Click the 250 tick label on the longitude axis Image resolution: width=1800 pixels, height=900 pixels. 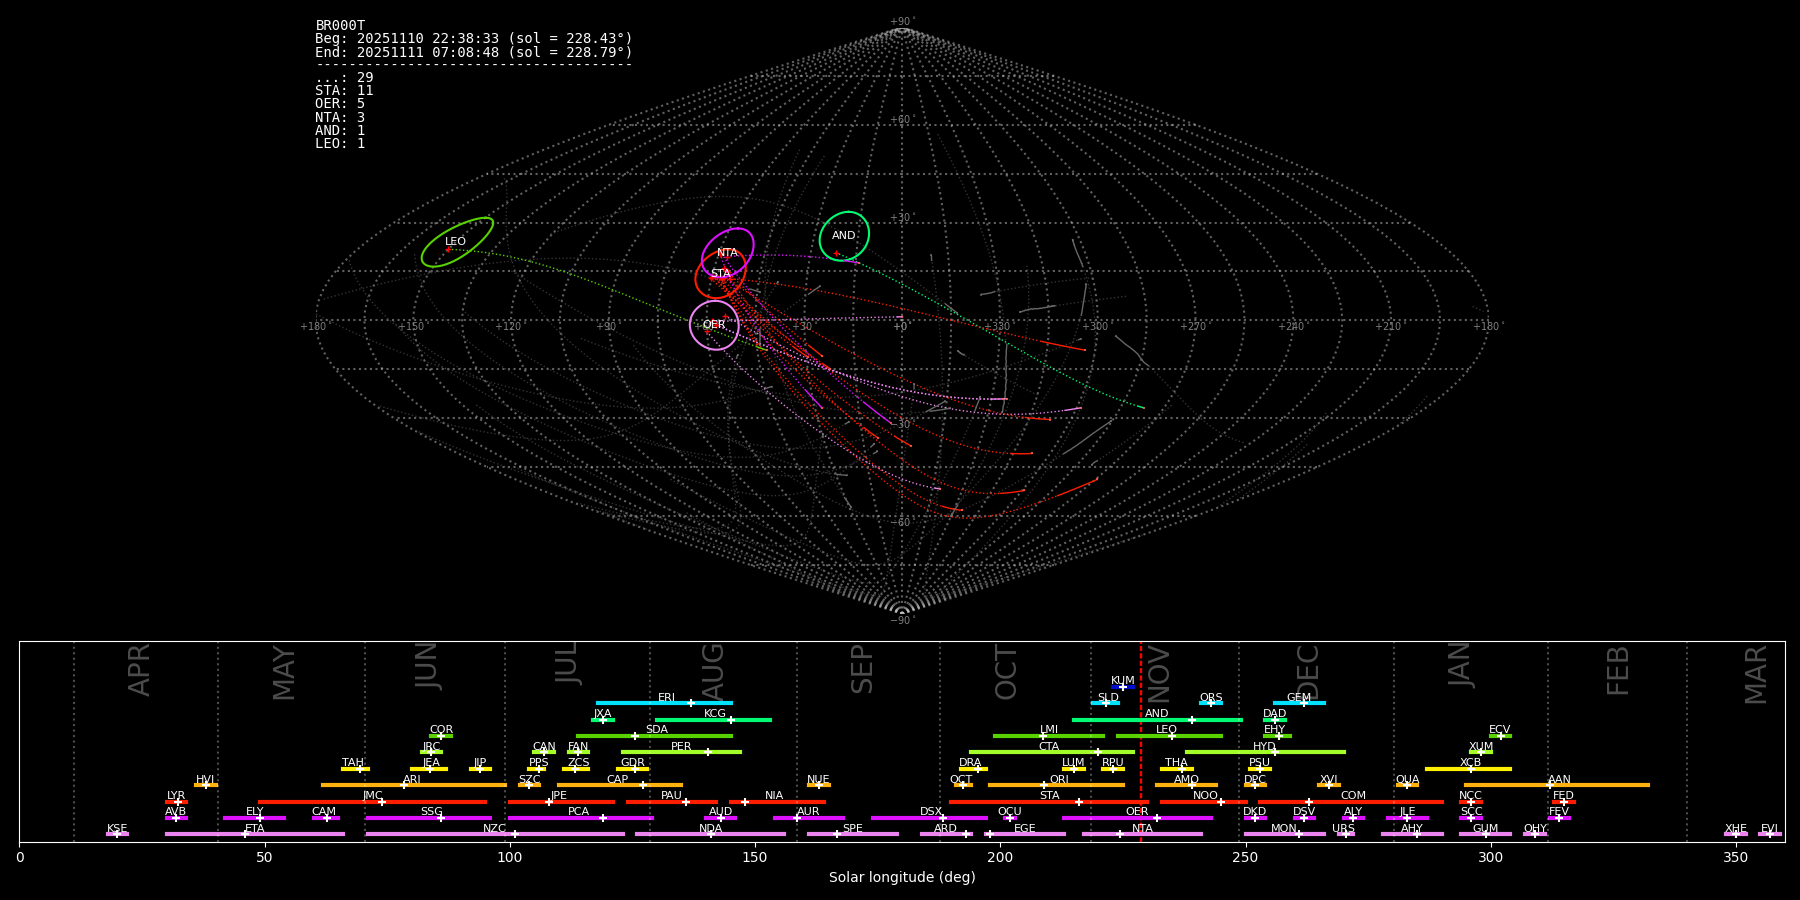pos(1245,857)
